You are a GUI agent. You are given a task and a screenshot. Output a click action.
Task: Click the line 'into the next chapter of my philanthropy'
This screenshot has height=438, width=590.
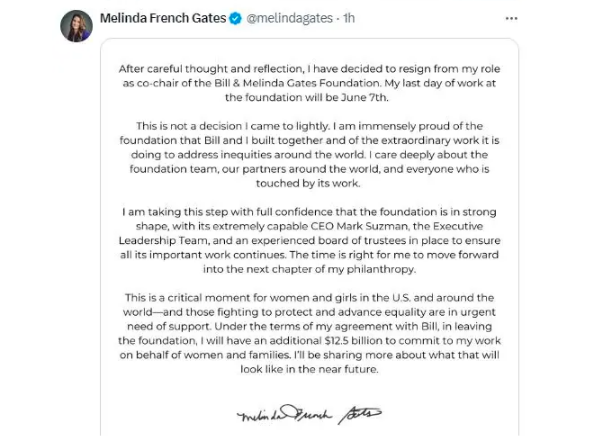tap(309, 269)
